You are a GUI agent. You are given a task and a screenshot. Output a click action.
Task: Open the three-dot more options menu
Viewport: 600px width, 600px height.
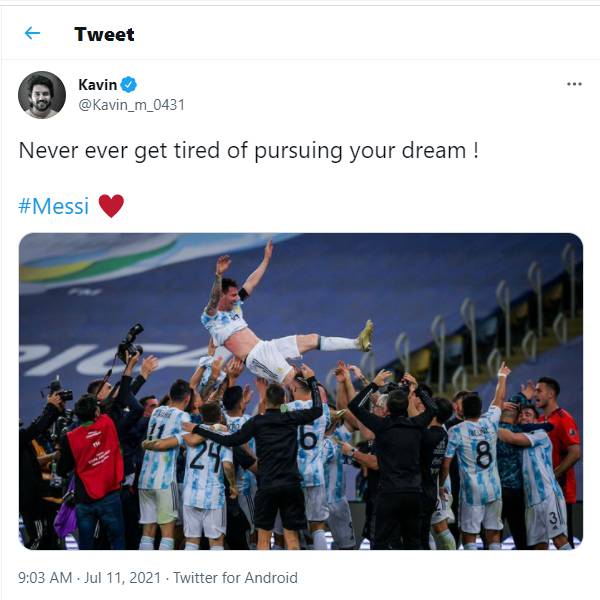coord(574,84)
